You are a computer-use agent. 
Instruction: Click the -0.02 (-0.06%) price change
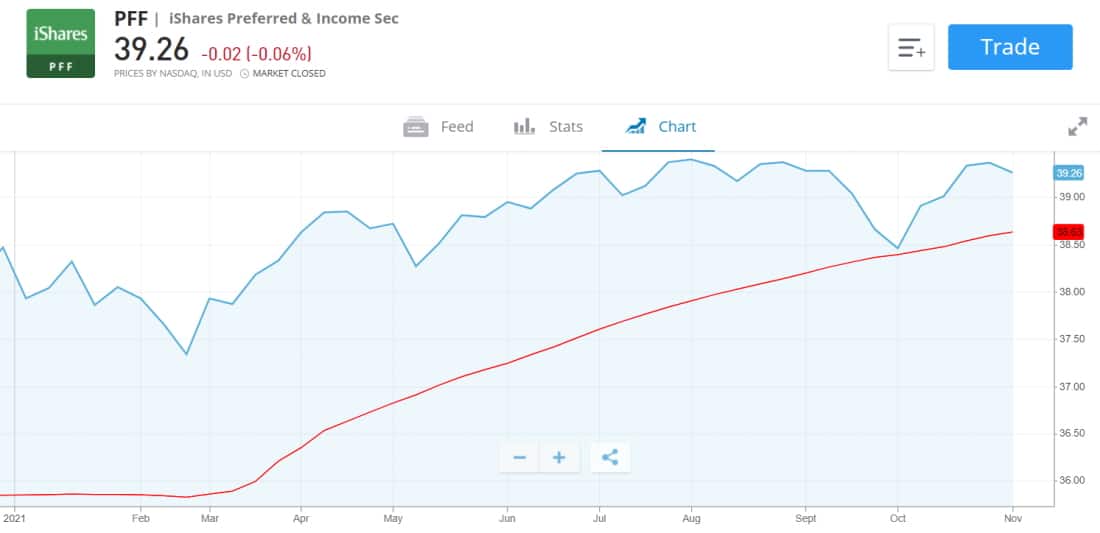(256, 54)
